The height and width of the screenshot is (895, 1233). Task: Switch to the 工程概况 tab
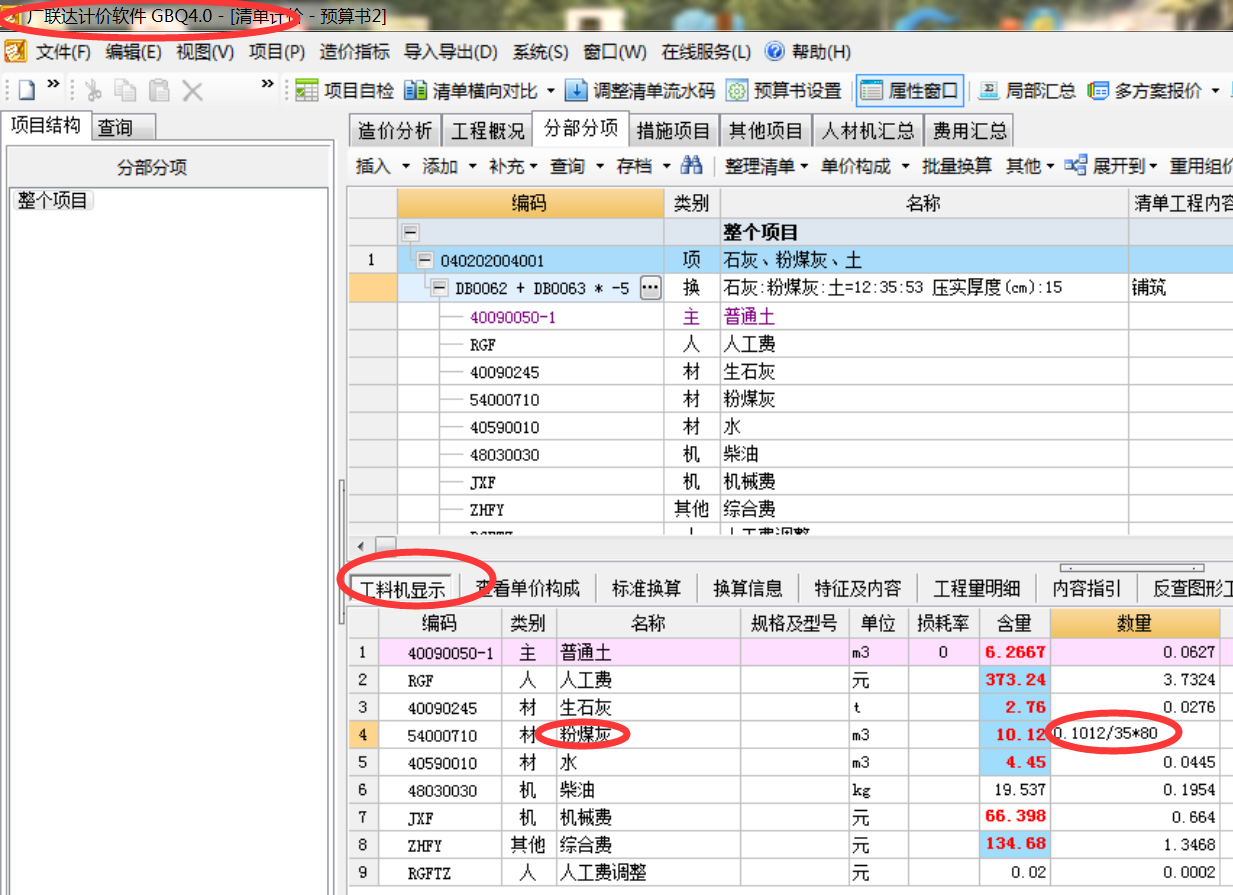pyautogui.click(x=488, y=131)
